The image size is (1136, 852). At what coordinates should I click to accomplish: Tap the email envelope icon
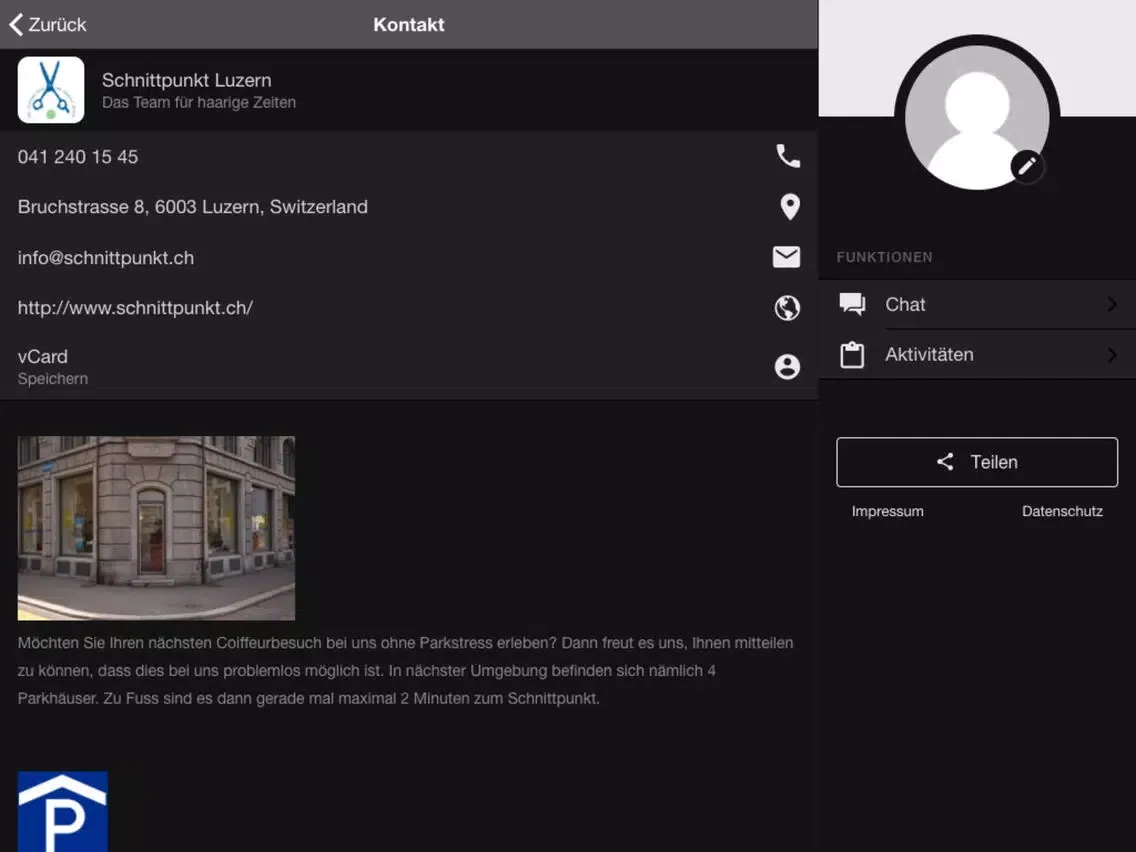click(x=786, y=257)
